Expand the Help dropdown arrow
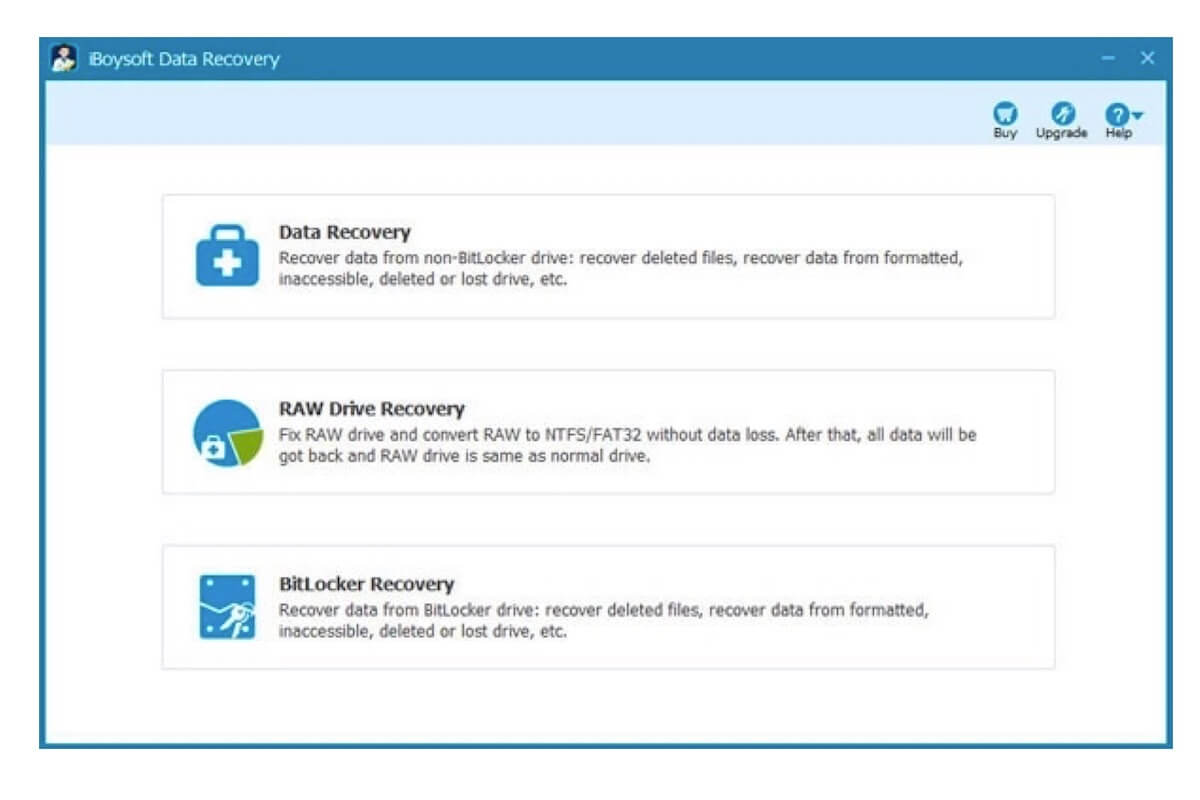The height and width of the screenshot is (800, 1200). click(x=1137, y=113)
